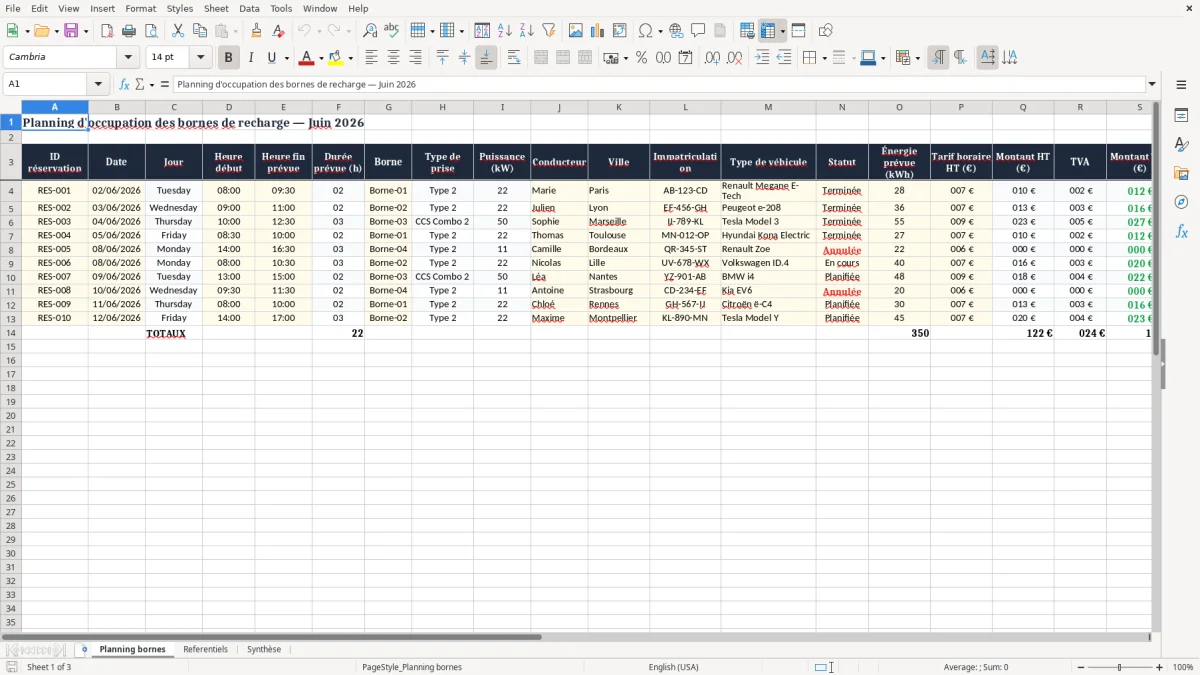Click Sort Ascending icon

tap(505, 31)
